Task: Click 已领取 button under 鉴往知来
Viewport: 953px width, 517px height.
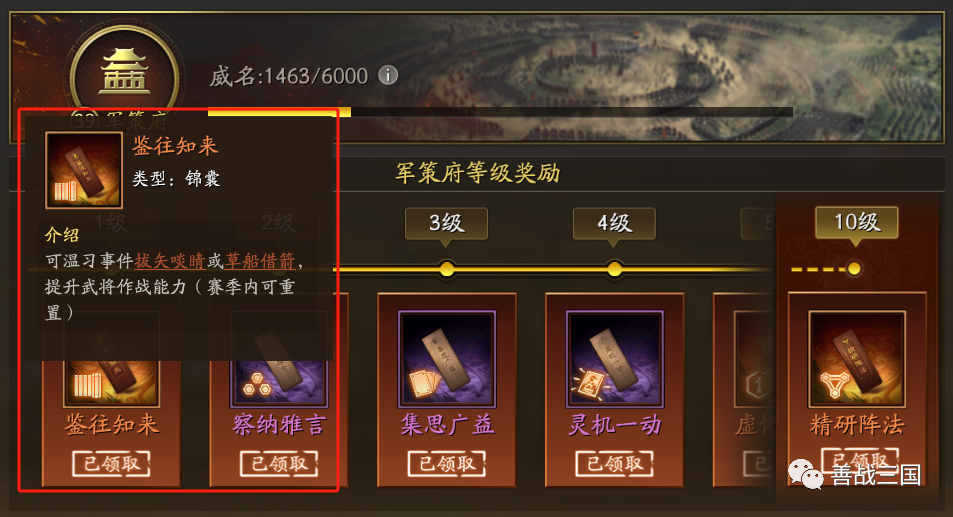Action: [x=111, y=464]
